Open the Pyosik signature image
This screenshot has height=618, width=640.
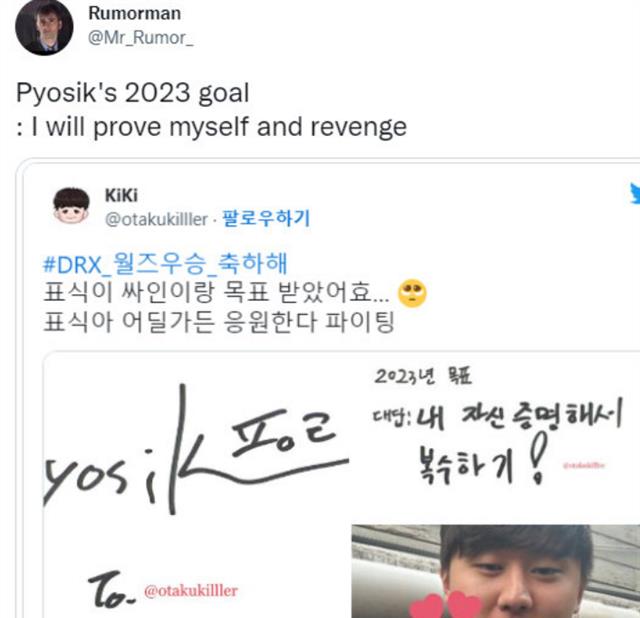[x=196, y=449]
